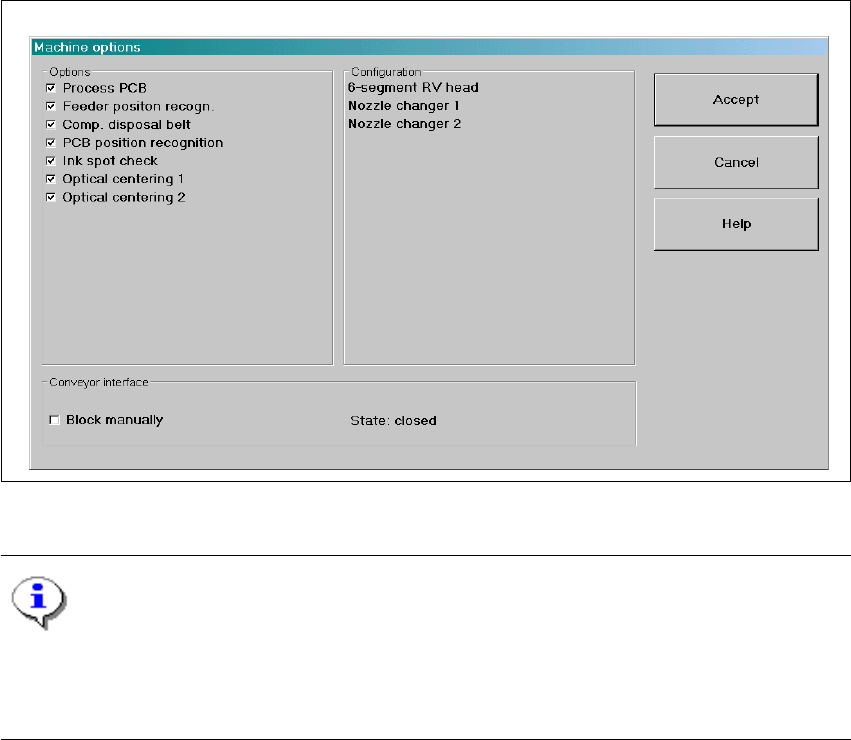Click the blue info speech bubble icon
851x740 pixels.
39,602
